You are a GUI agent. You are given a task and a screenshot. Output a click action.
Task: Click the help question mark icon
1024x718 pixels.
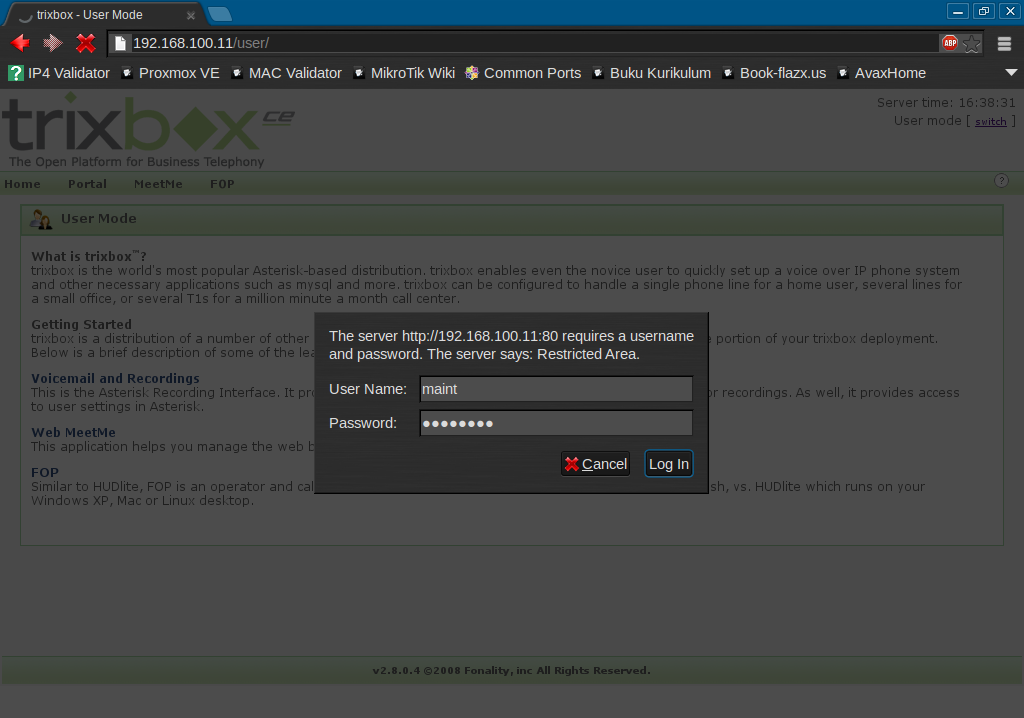pyautogui.click(x=1001, y=181)
